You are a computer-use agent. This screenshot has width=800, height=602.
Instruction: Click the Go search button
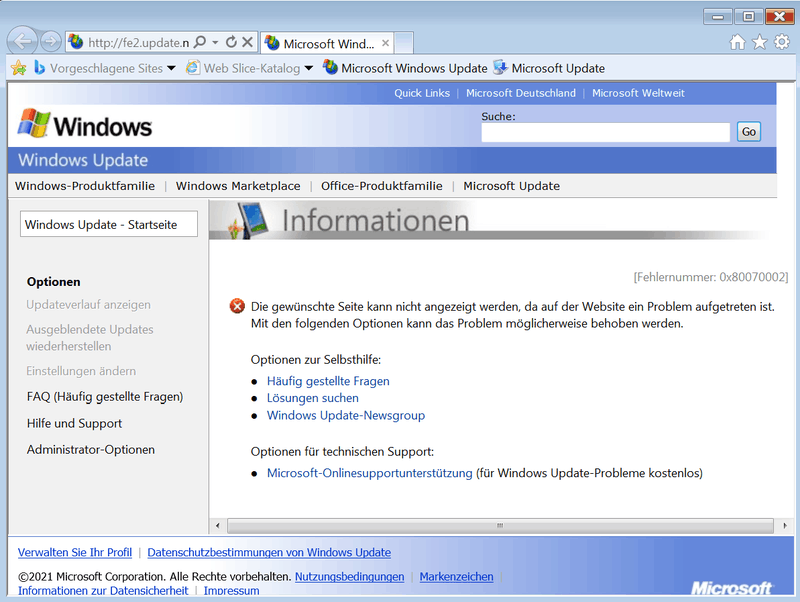[x=748, y=132]
